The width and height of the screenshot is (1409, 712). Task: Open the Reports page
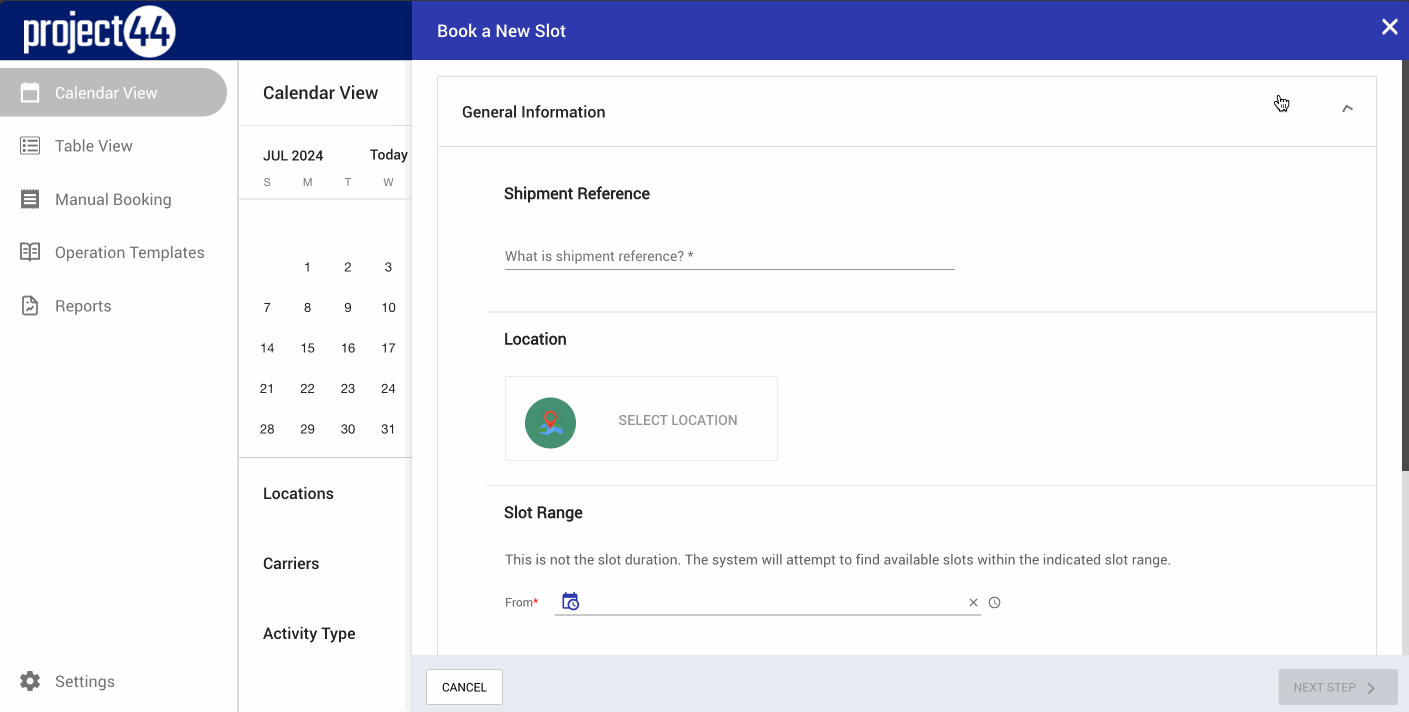(113, 306)
